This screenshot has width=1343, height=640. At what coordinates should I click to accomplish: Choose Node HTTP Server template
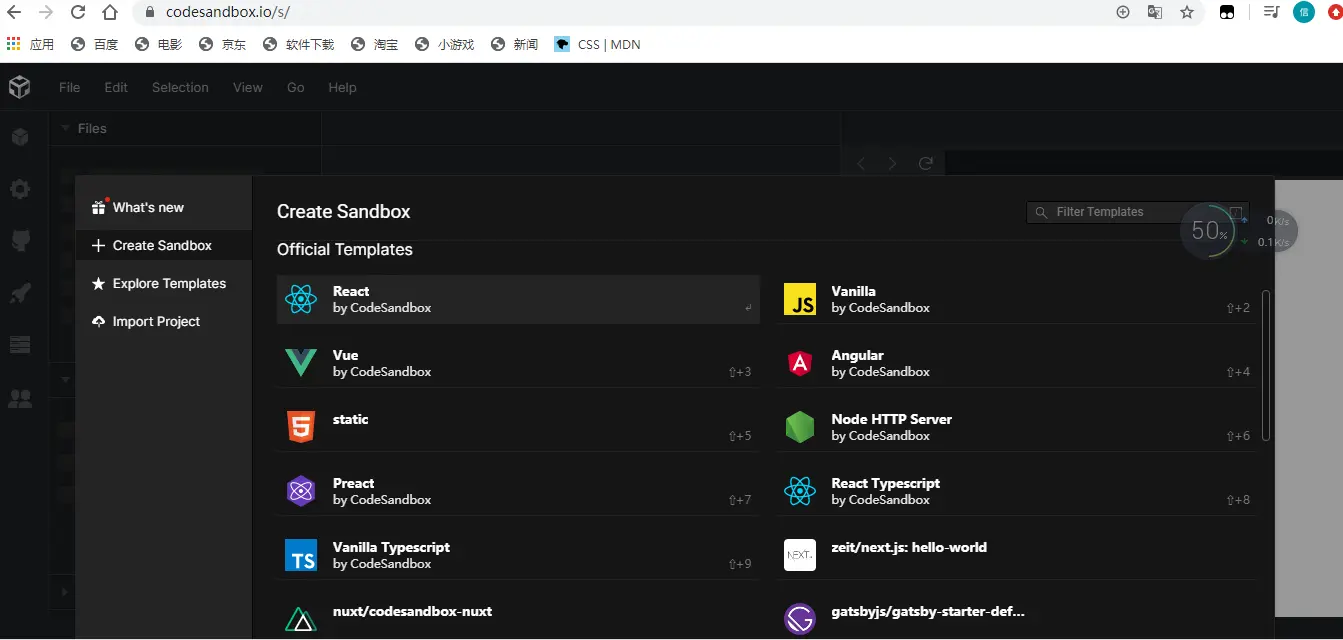(x=1016, y=427)
